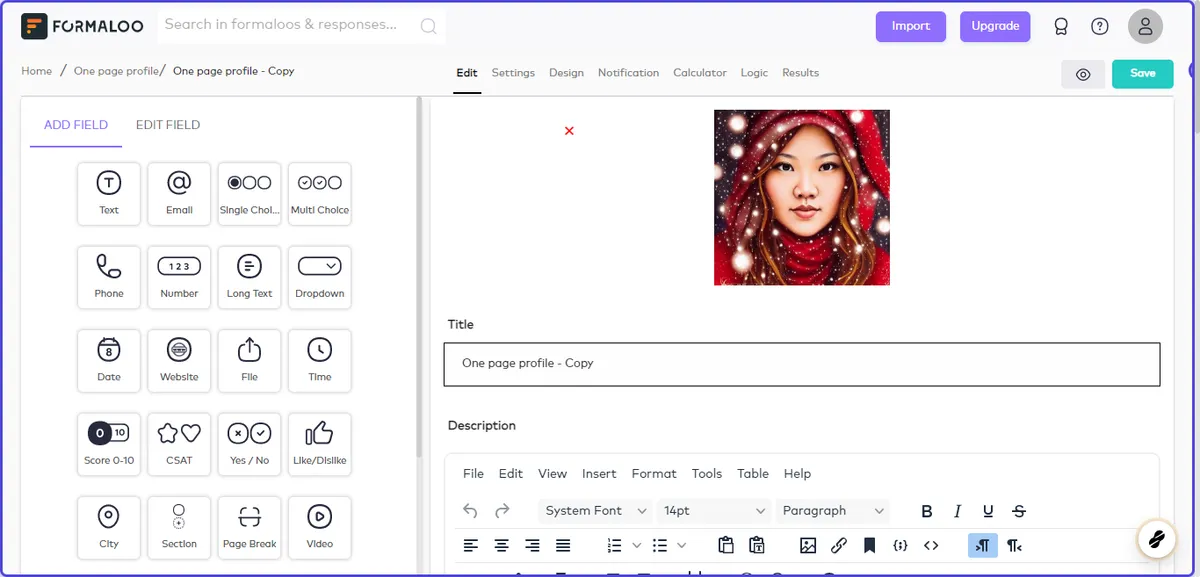Switch to the Settings tab
The height and width of the screenshot is (577, 1200).
[x=513, y=73]
